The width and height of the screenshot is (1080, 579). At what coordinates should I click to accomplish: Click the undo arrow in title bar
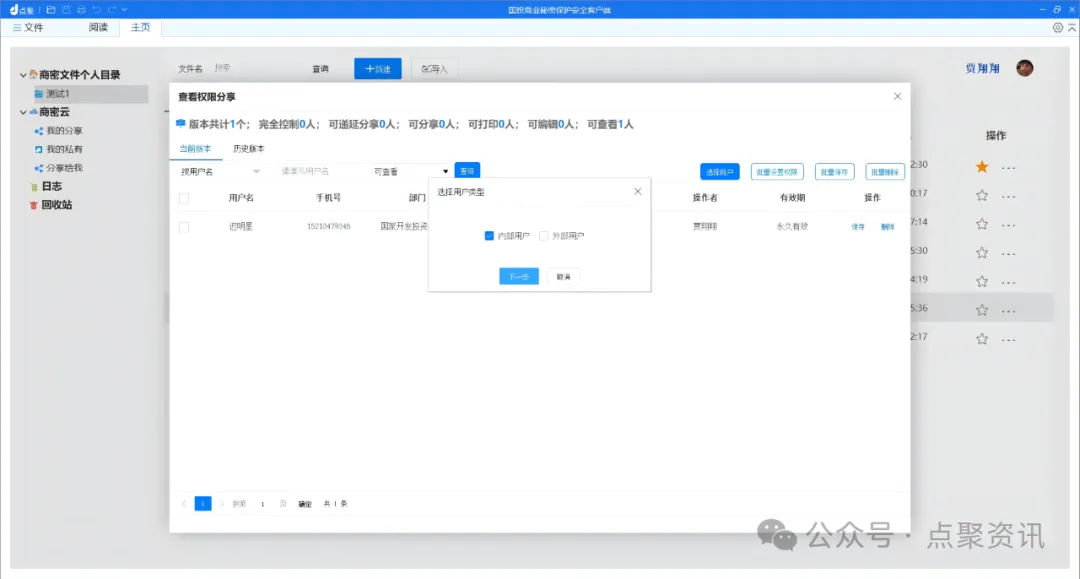tap(97, 9)
